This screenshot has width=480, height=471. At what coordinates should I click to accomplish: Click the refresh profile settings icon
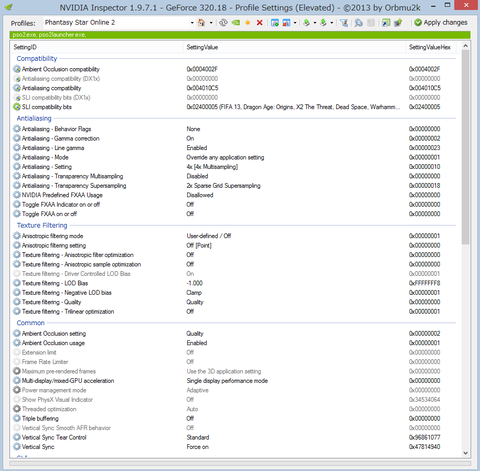[x=223, y=23]
